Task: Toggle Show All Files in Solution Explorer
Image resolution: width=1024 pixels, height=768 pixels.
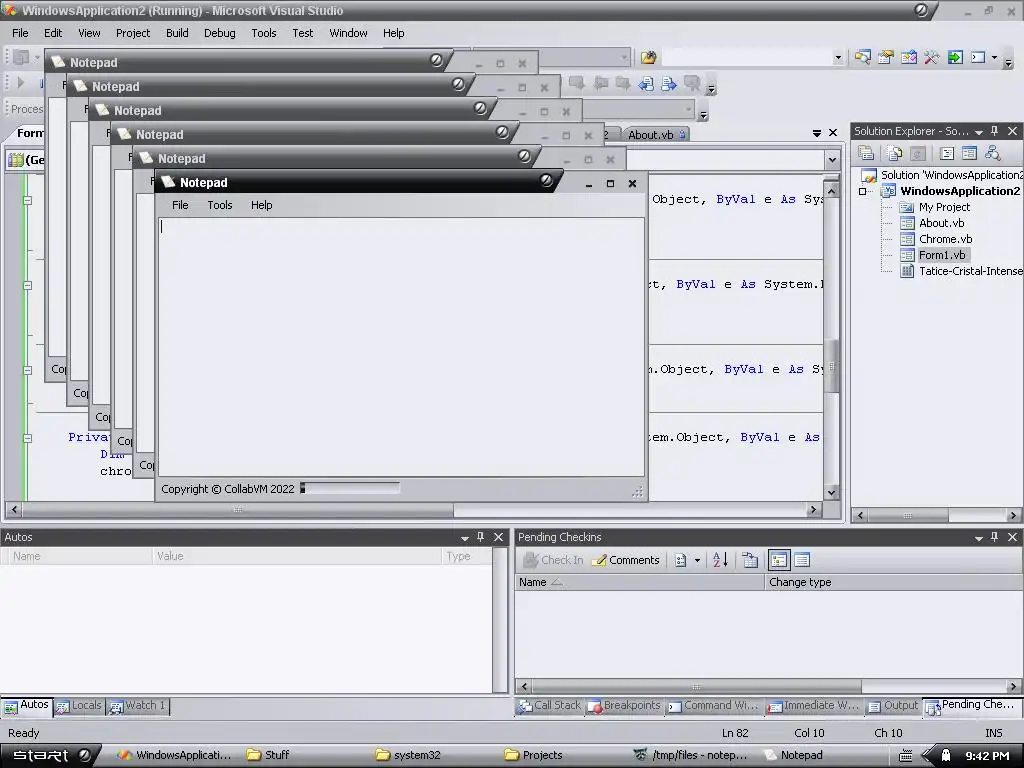Action: click(895, 153)
